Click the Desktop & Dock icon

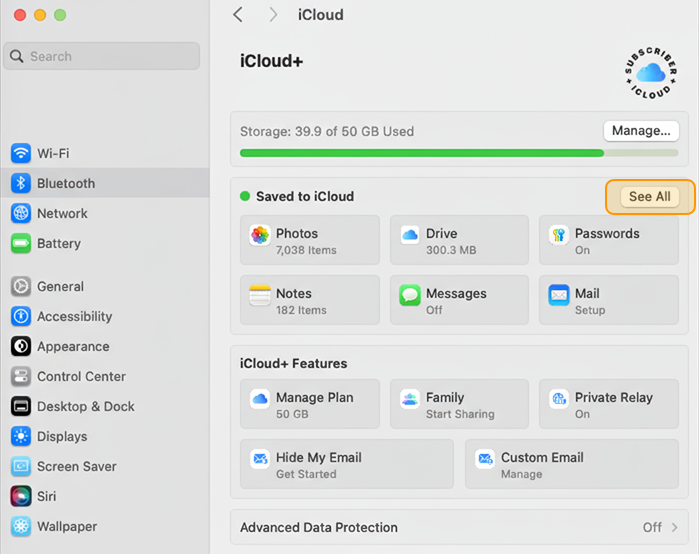coord(21,406)
